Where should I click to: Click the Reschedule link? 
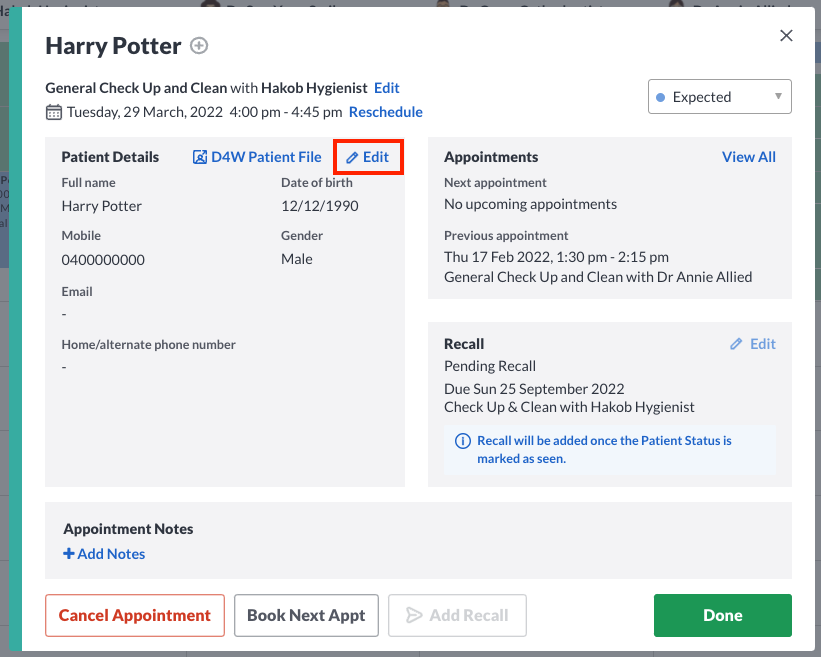coord(385,112)
